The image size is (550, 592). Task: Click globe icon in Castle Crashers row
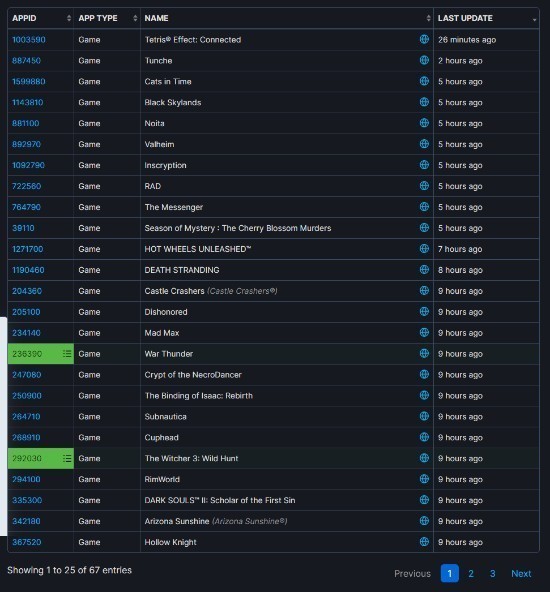point(424,291)
